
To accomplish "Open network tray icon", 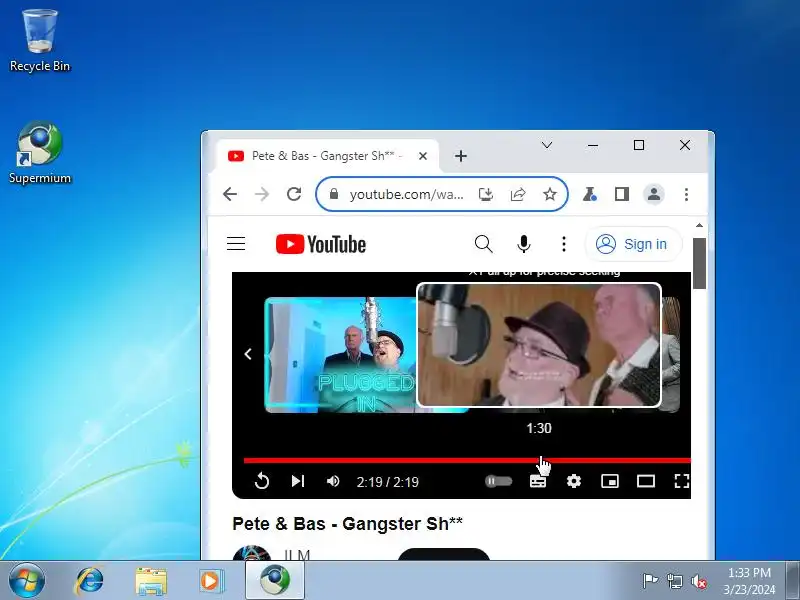I will (674, 581).
